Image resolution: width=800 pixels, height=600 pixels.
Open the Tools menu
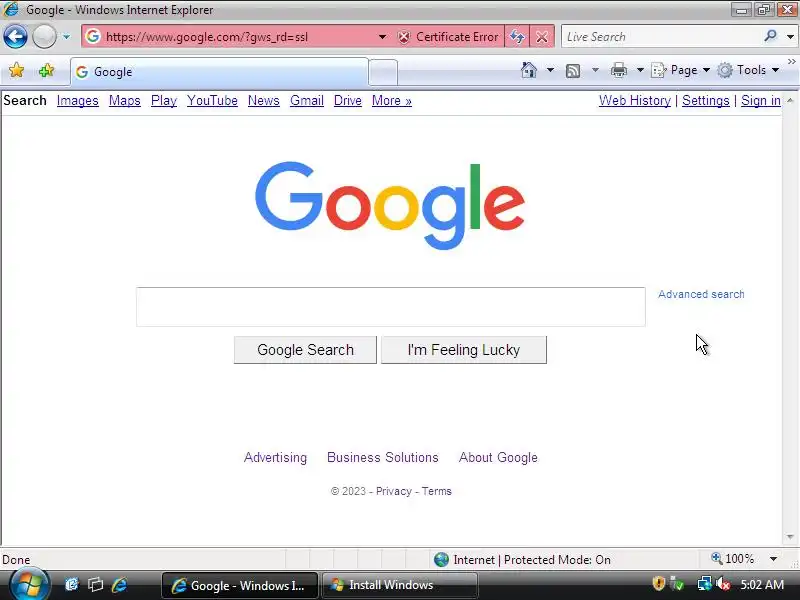748,70
